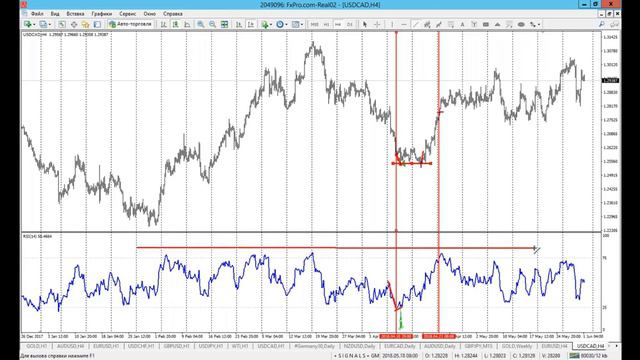
Task: Select the Trendline drawing tool
Action: coord(416,24)
